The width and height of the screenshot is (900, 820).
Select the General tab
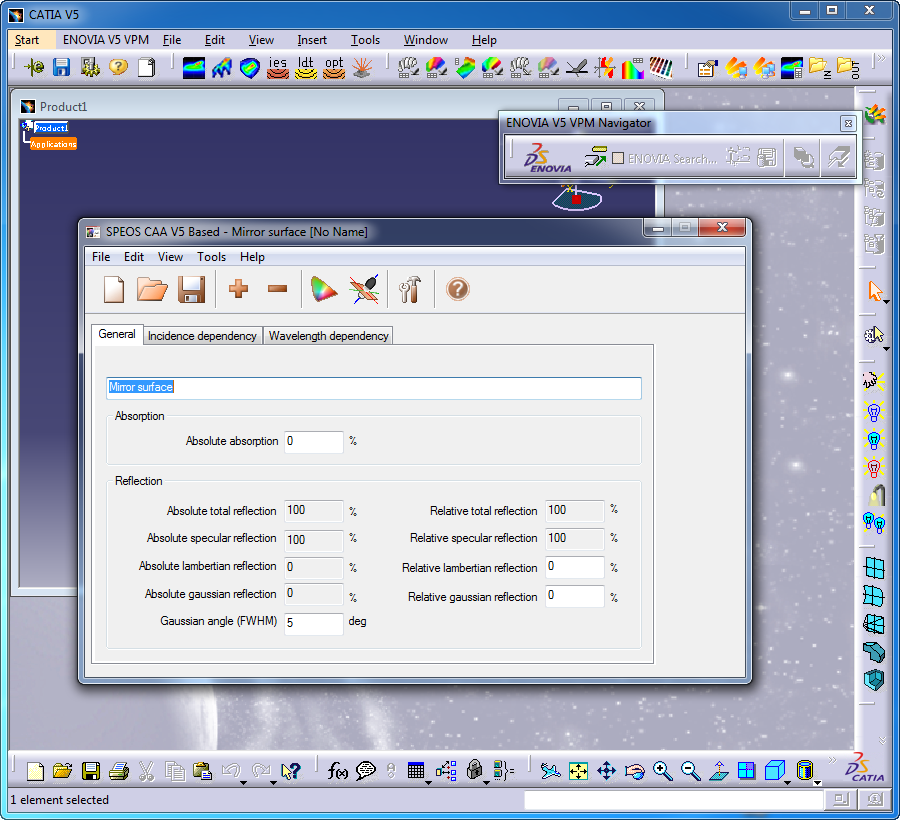[x=117, y=334]
